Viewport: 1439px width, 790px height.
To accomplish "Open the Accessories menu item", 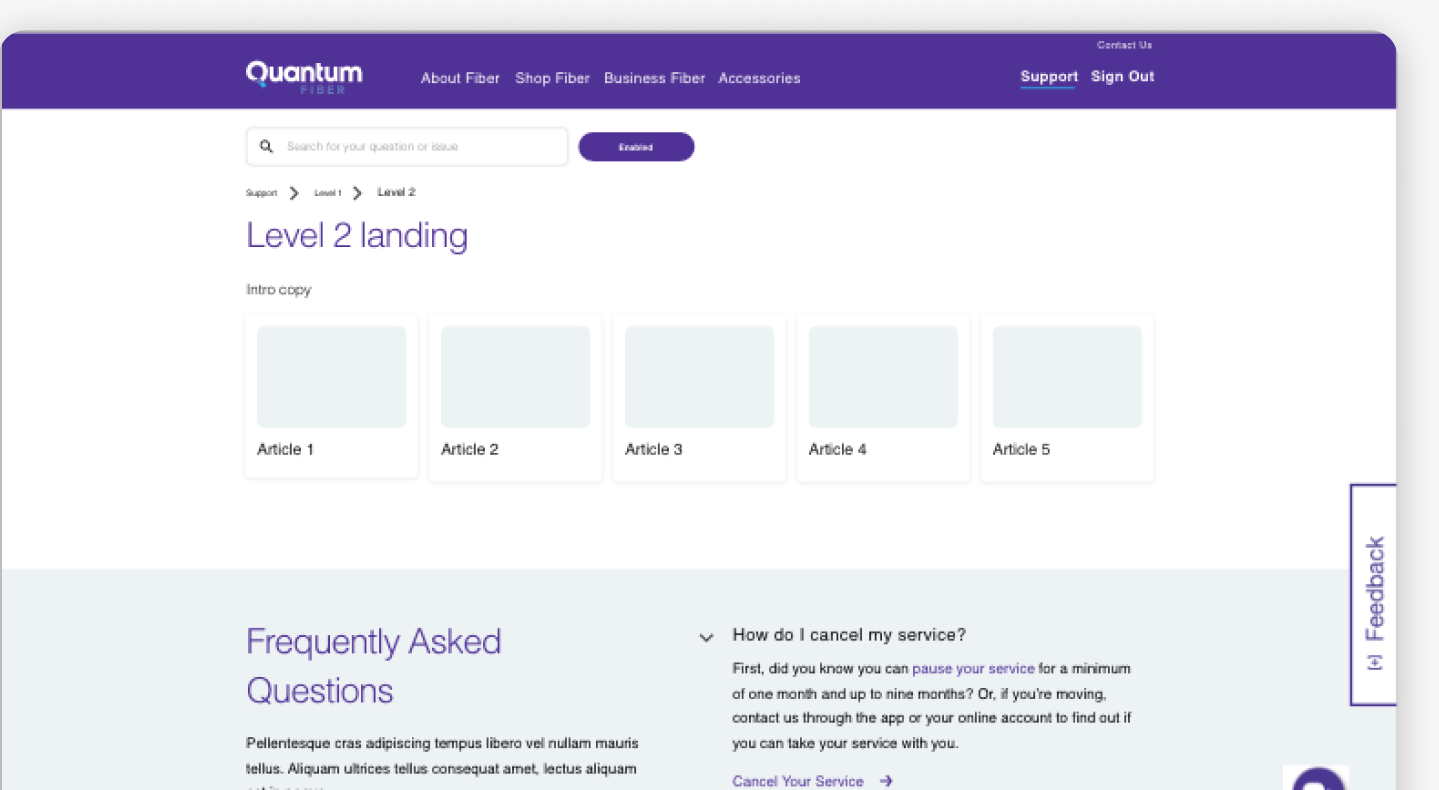I will 759,78.
